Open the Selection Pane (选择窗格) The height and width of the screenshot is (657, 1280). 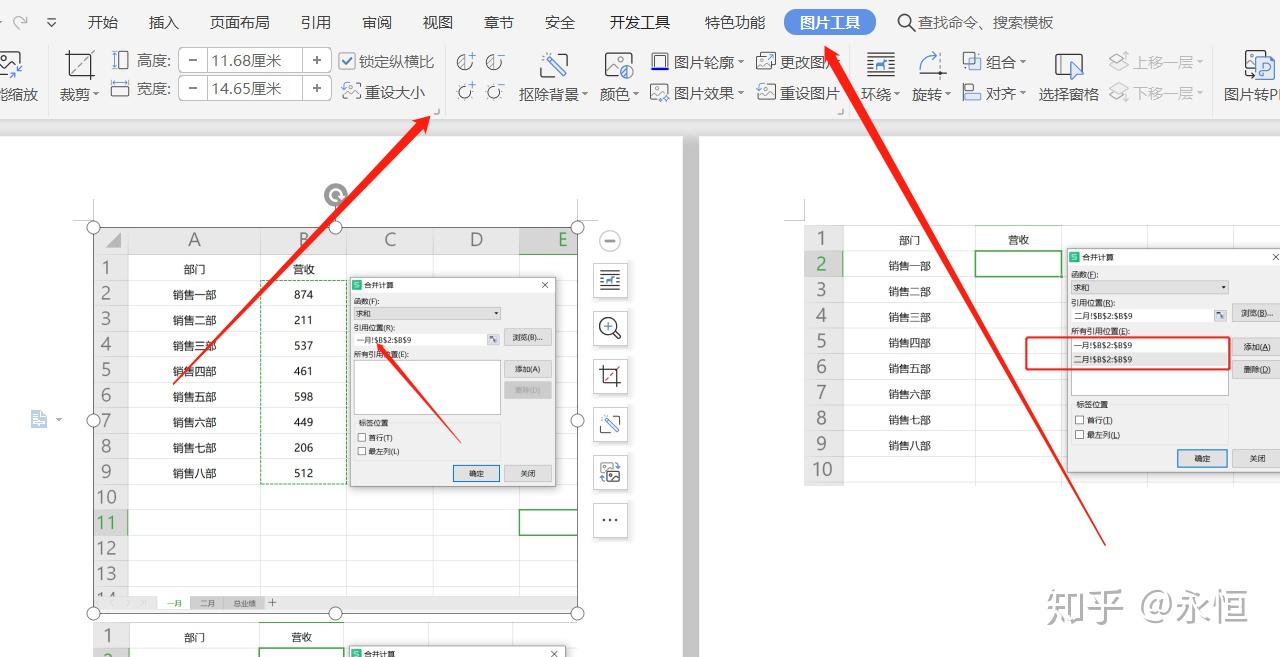click(x=1069, y=78)
